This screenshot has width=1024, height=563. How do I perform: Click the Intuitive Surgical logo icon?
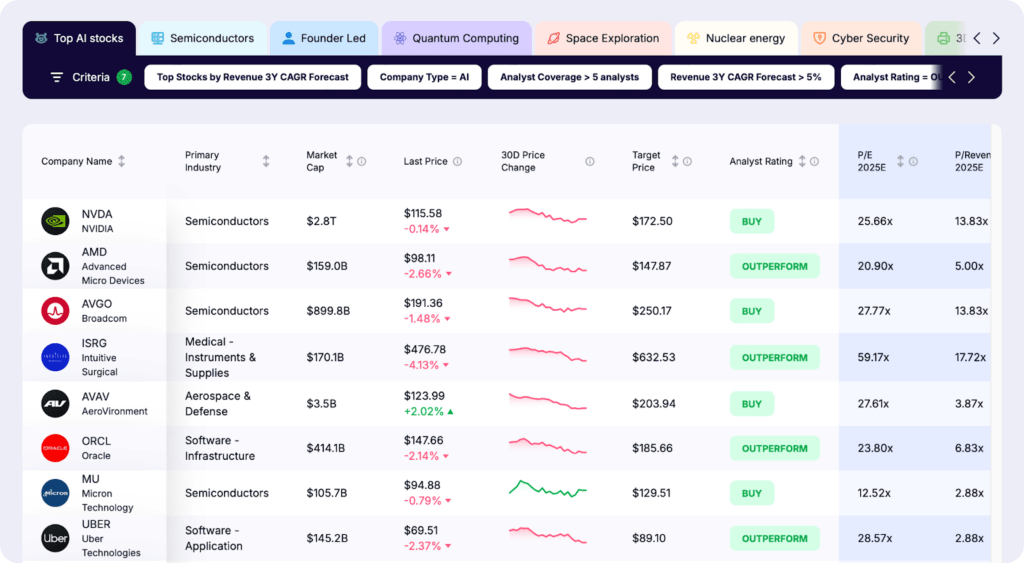pyautogui.click(x=55, y=357)
